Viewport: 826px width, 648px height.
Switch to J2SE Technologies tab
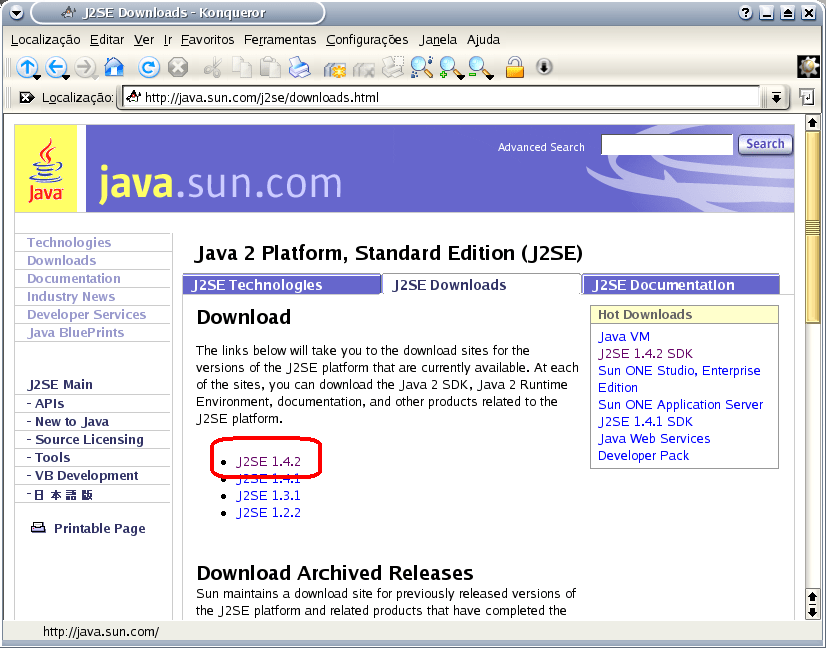281,285
